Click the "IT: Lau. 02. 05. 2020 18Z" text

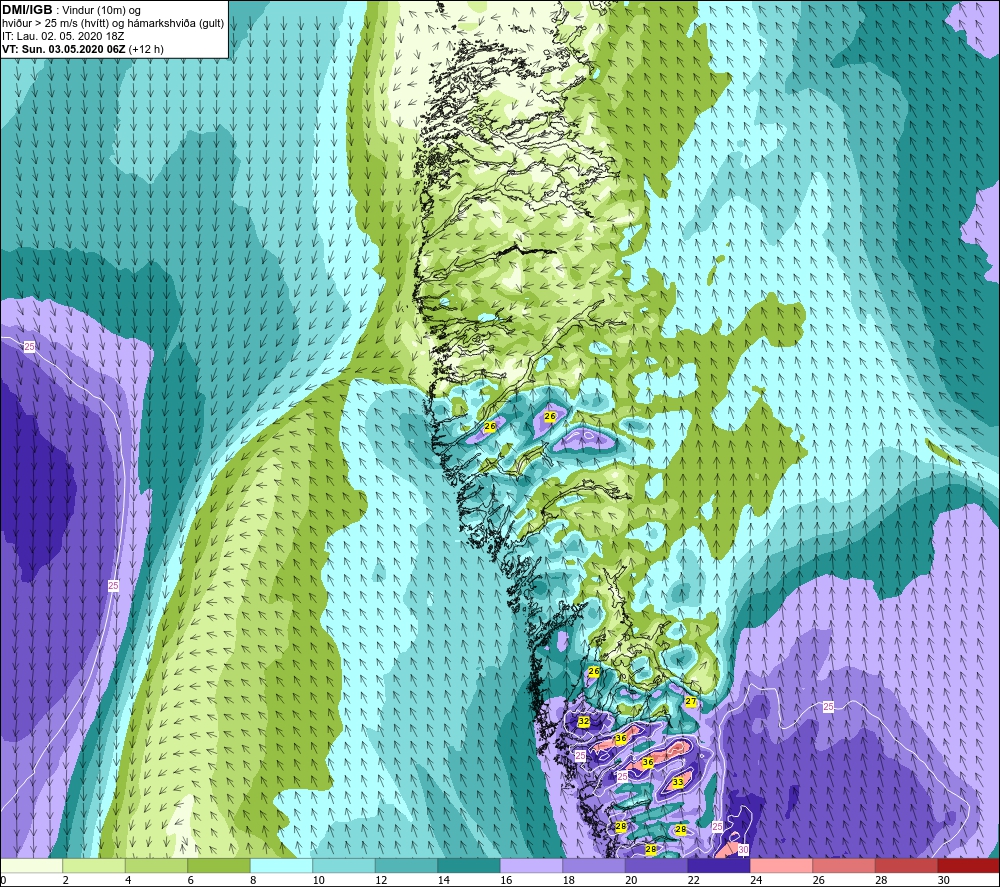click(x=63, y=36)
